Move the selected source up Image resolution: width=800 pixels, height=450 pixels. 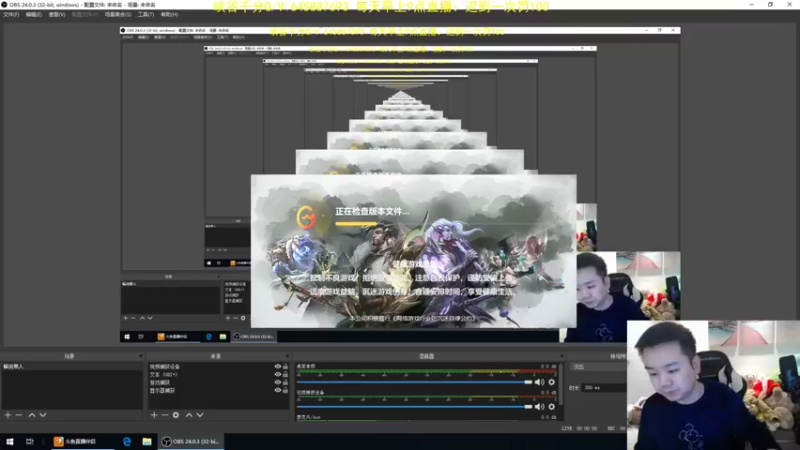(189, 415)
